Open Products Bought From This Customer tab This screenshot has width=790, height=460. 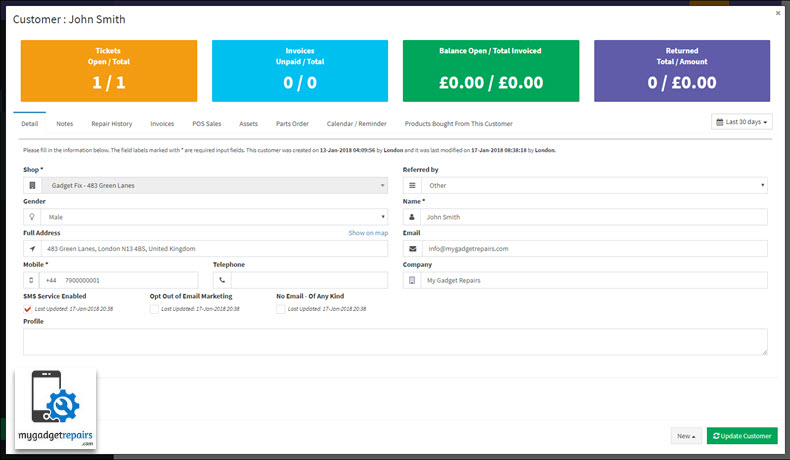pos(458,123)
